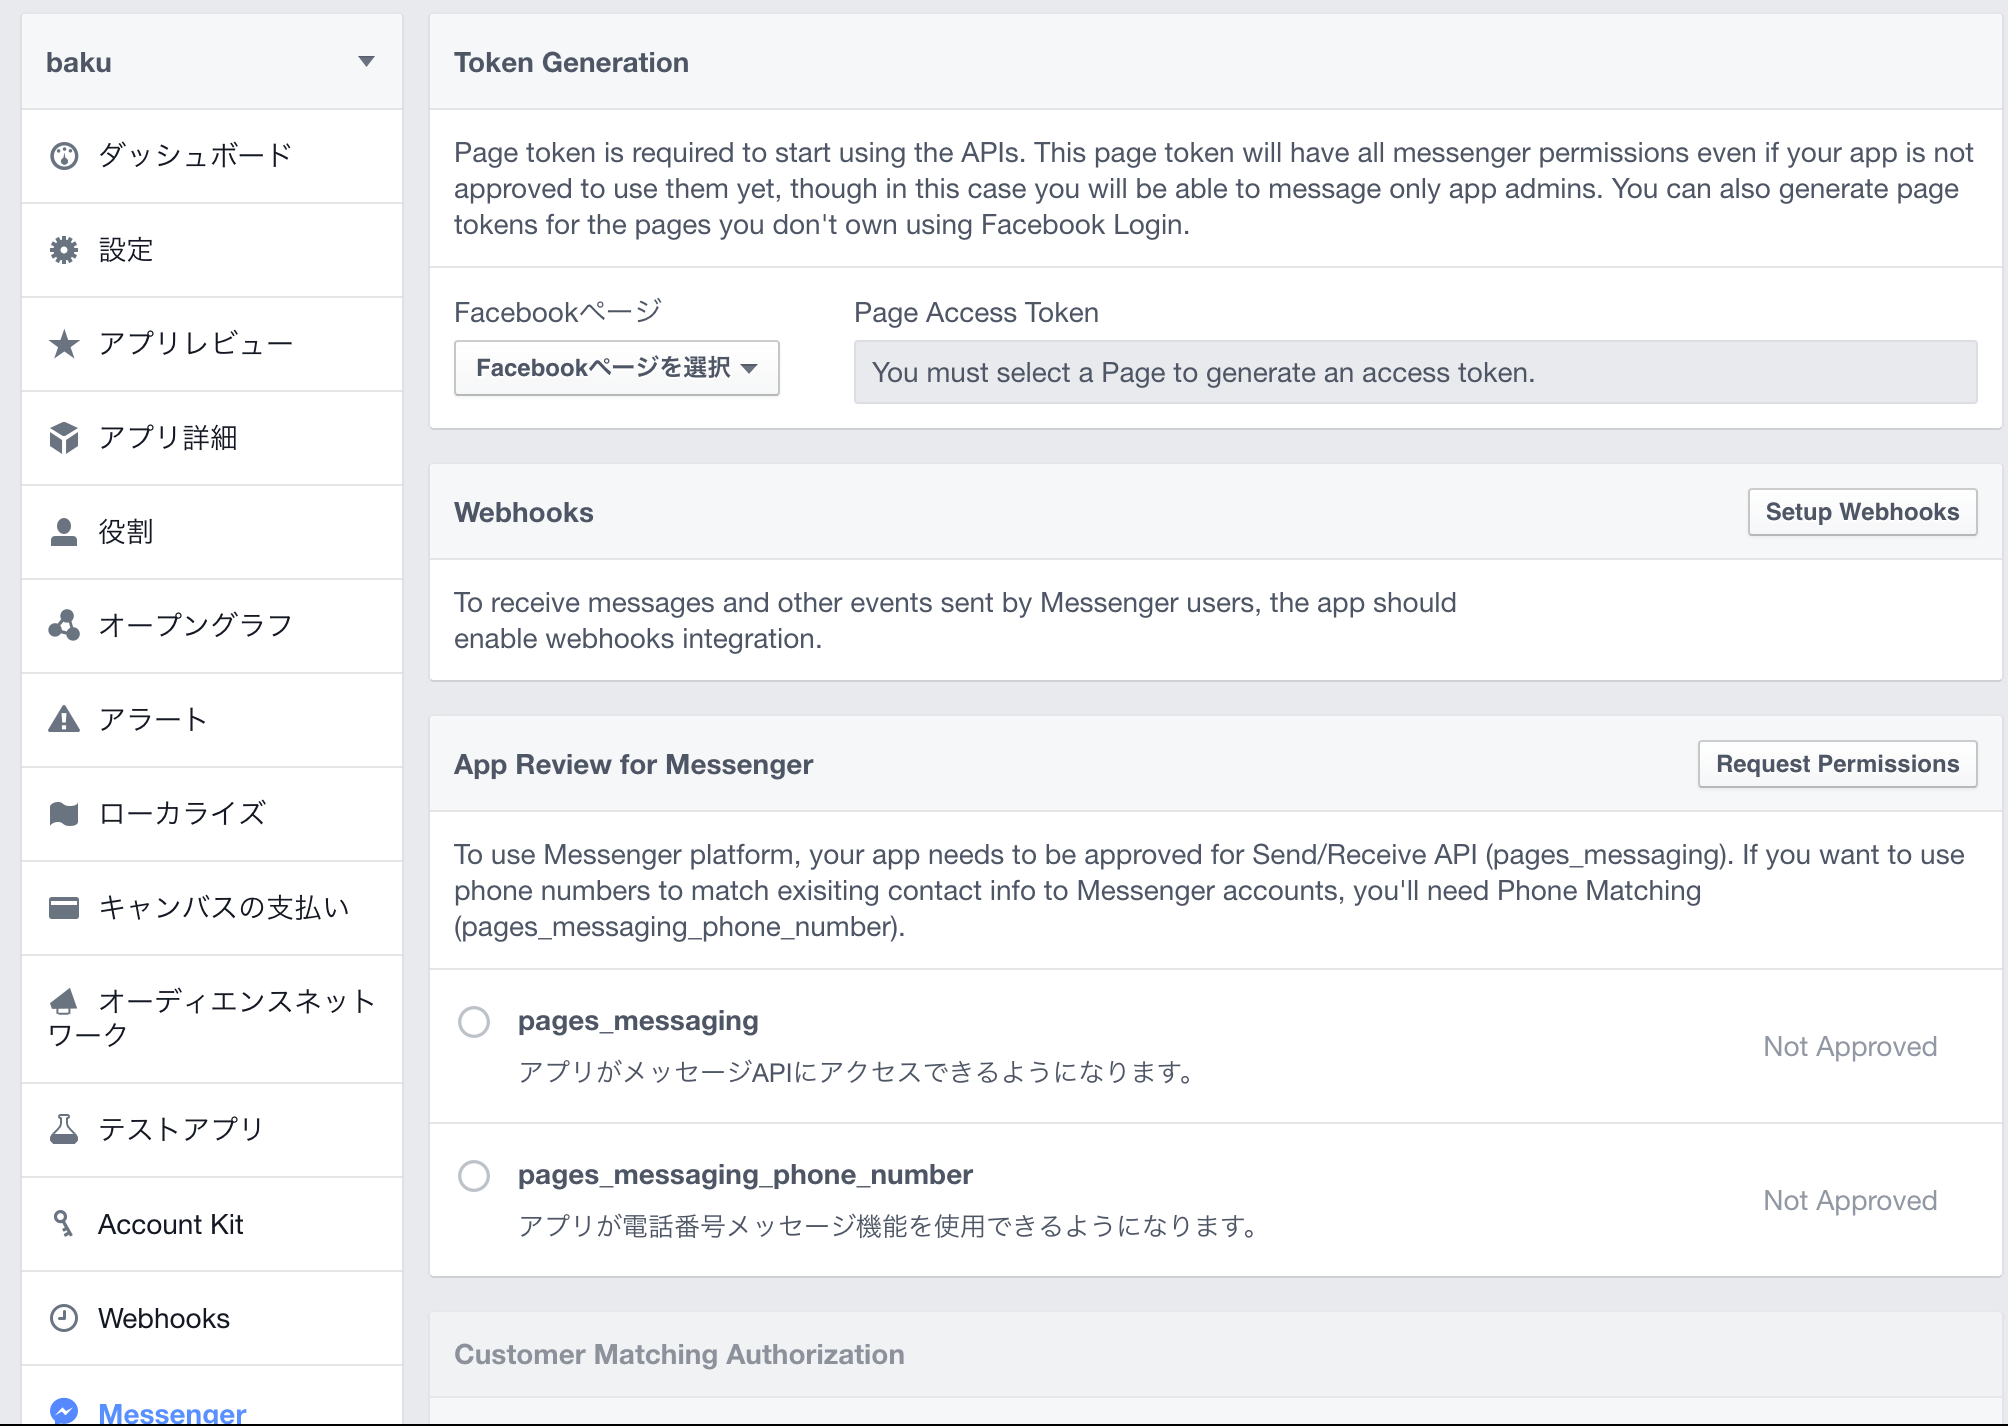Click the Localize flag icon
This screenshot has width=2008, height=1426.
[x=64, y=814]
